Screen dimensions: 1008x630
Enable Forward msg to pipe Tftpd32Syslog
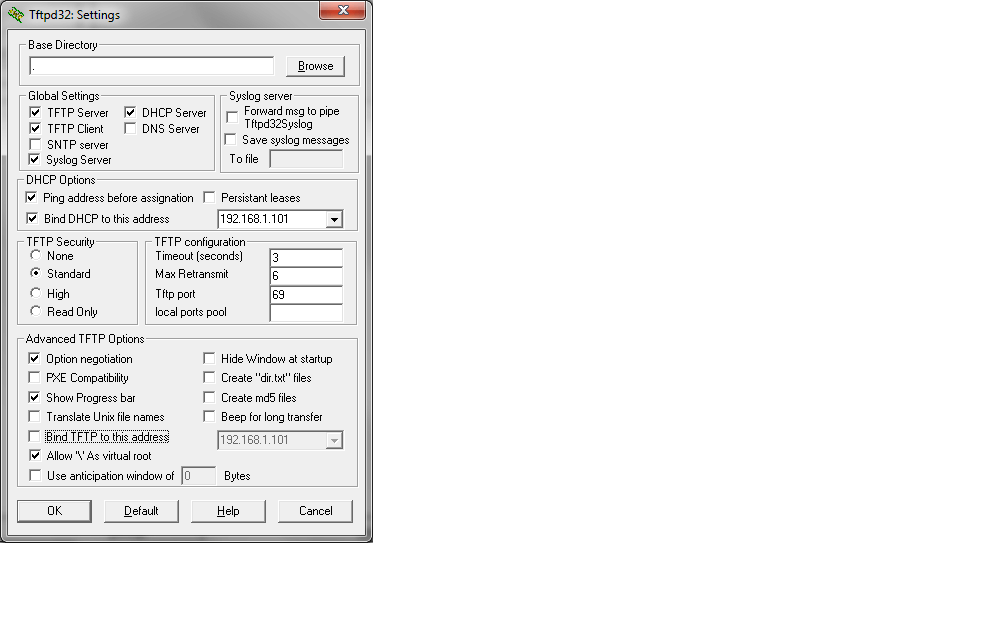click(232, 117)
